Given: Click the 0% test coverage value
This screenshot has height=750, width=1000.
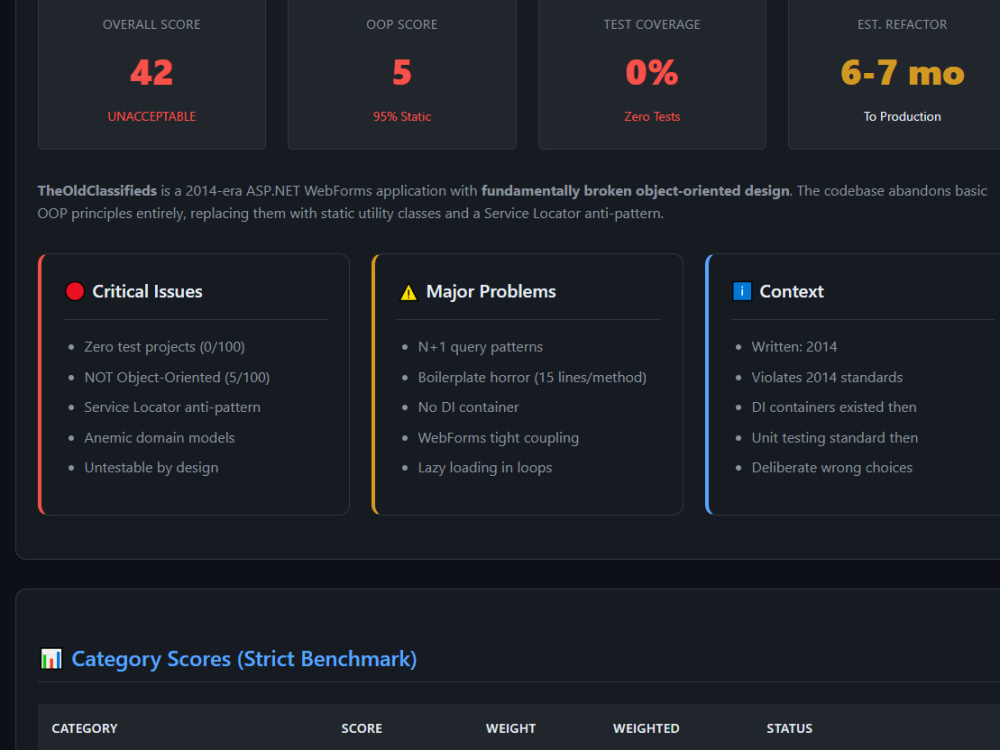Looking at the screenshot, I should [x=652, y=72].
